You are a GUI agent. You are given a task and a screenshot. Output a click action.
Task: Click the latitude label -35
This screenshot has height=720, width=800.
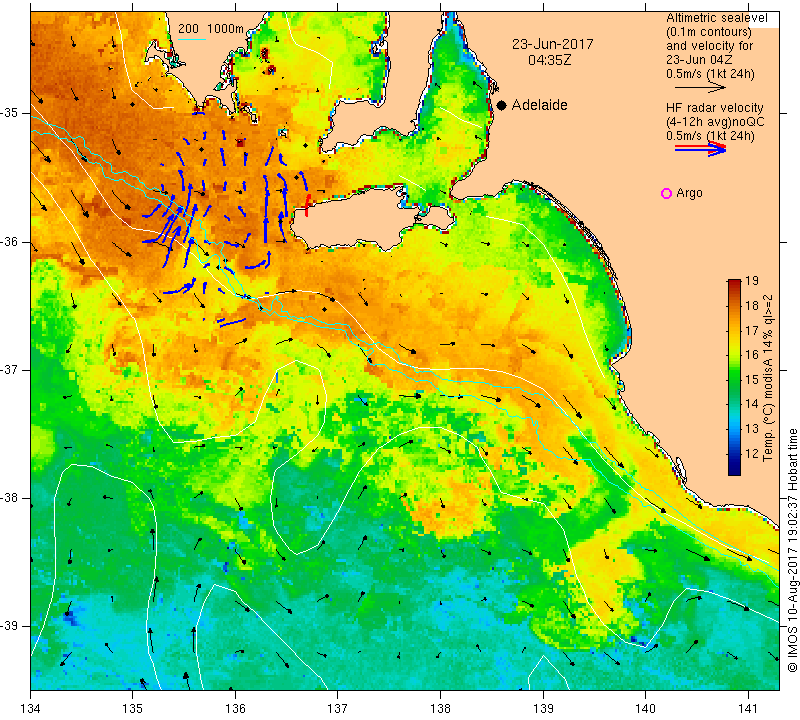tap(10, 113)
